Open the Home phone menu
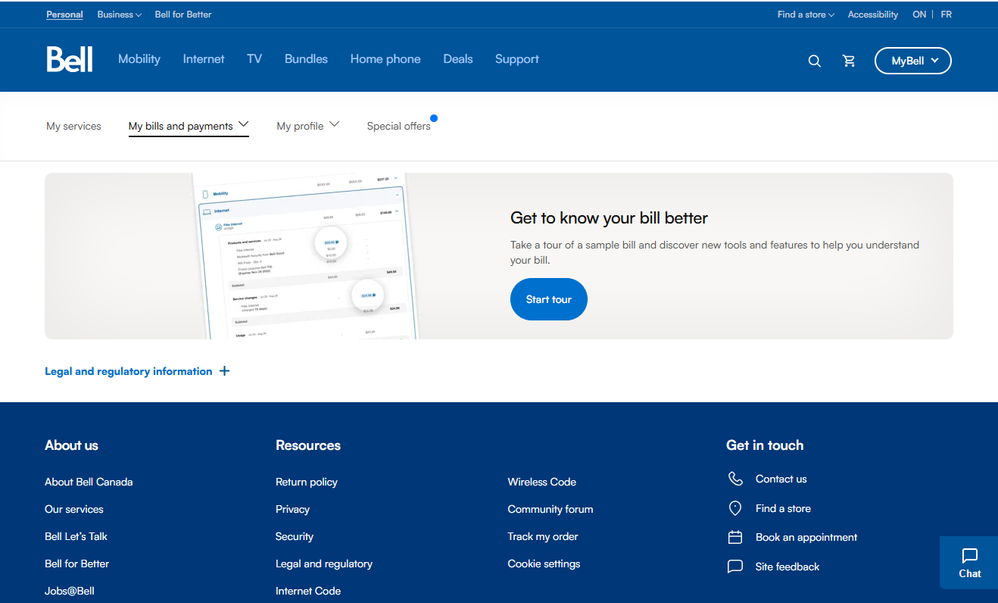This screenshot has height=603, width=998. [x=385, y=59]
